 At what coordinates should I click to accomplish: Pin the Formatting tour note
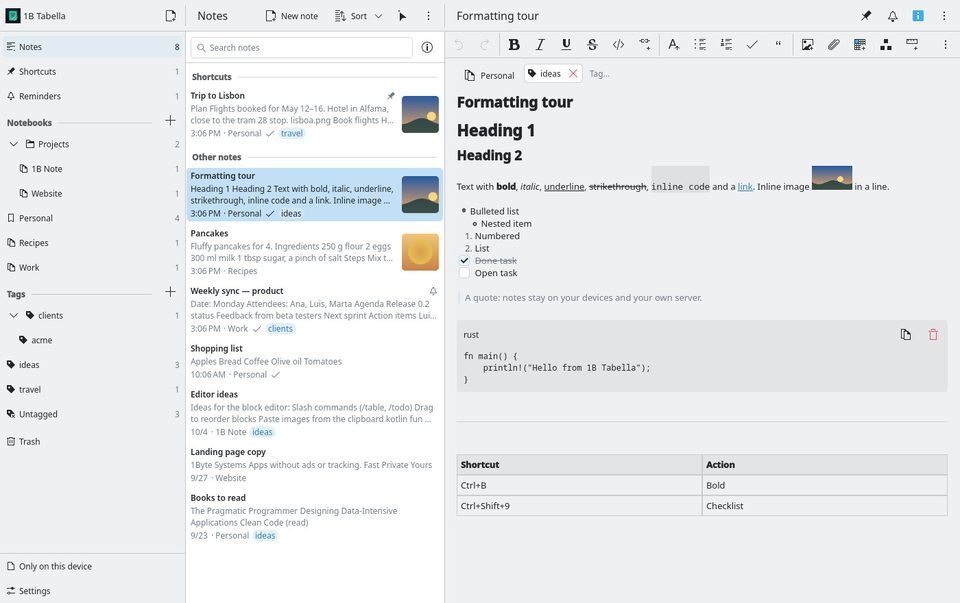click(866, 16)
